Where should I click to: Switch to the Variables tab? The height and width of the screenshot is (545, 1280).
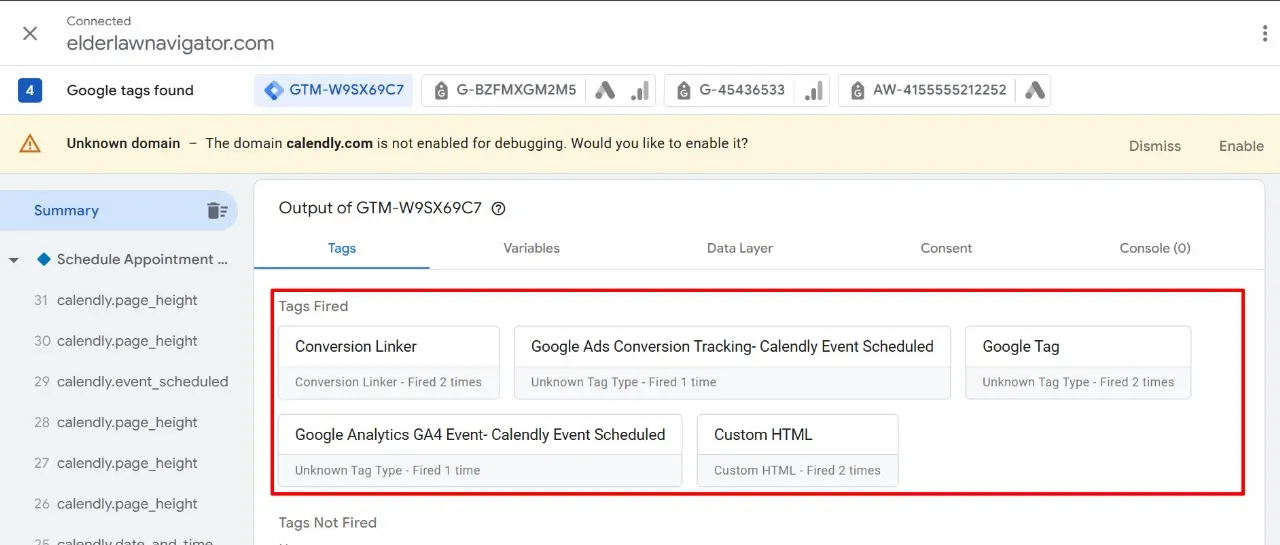[x=531, y=248]
